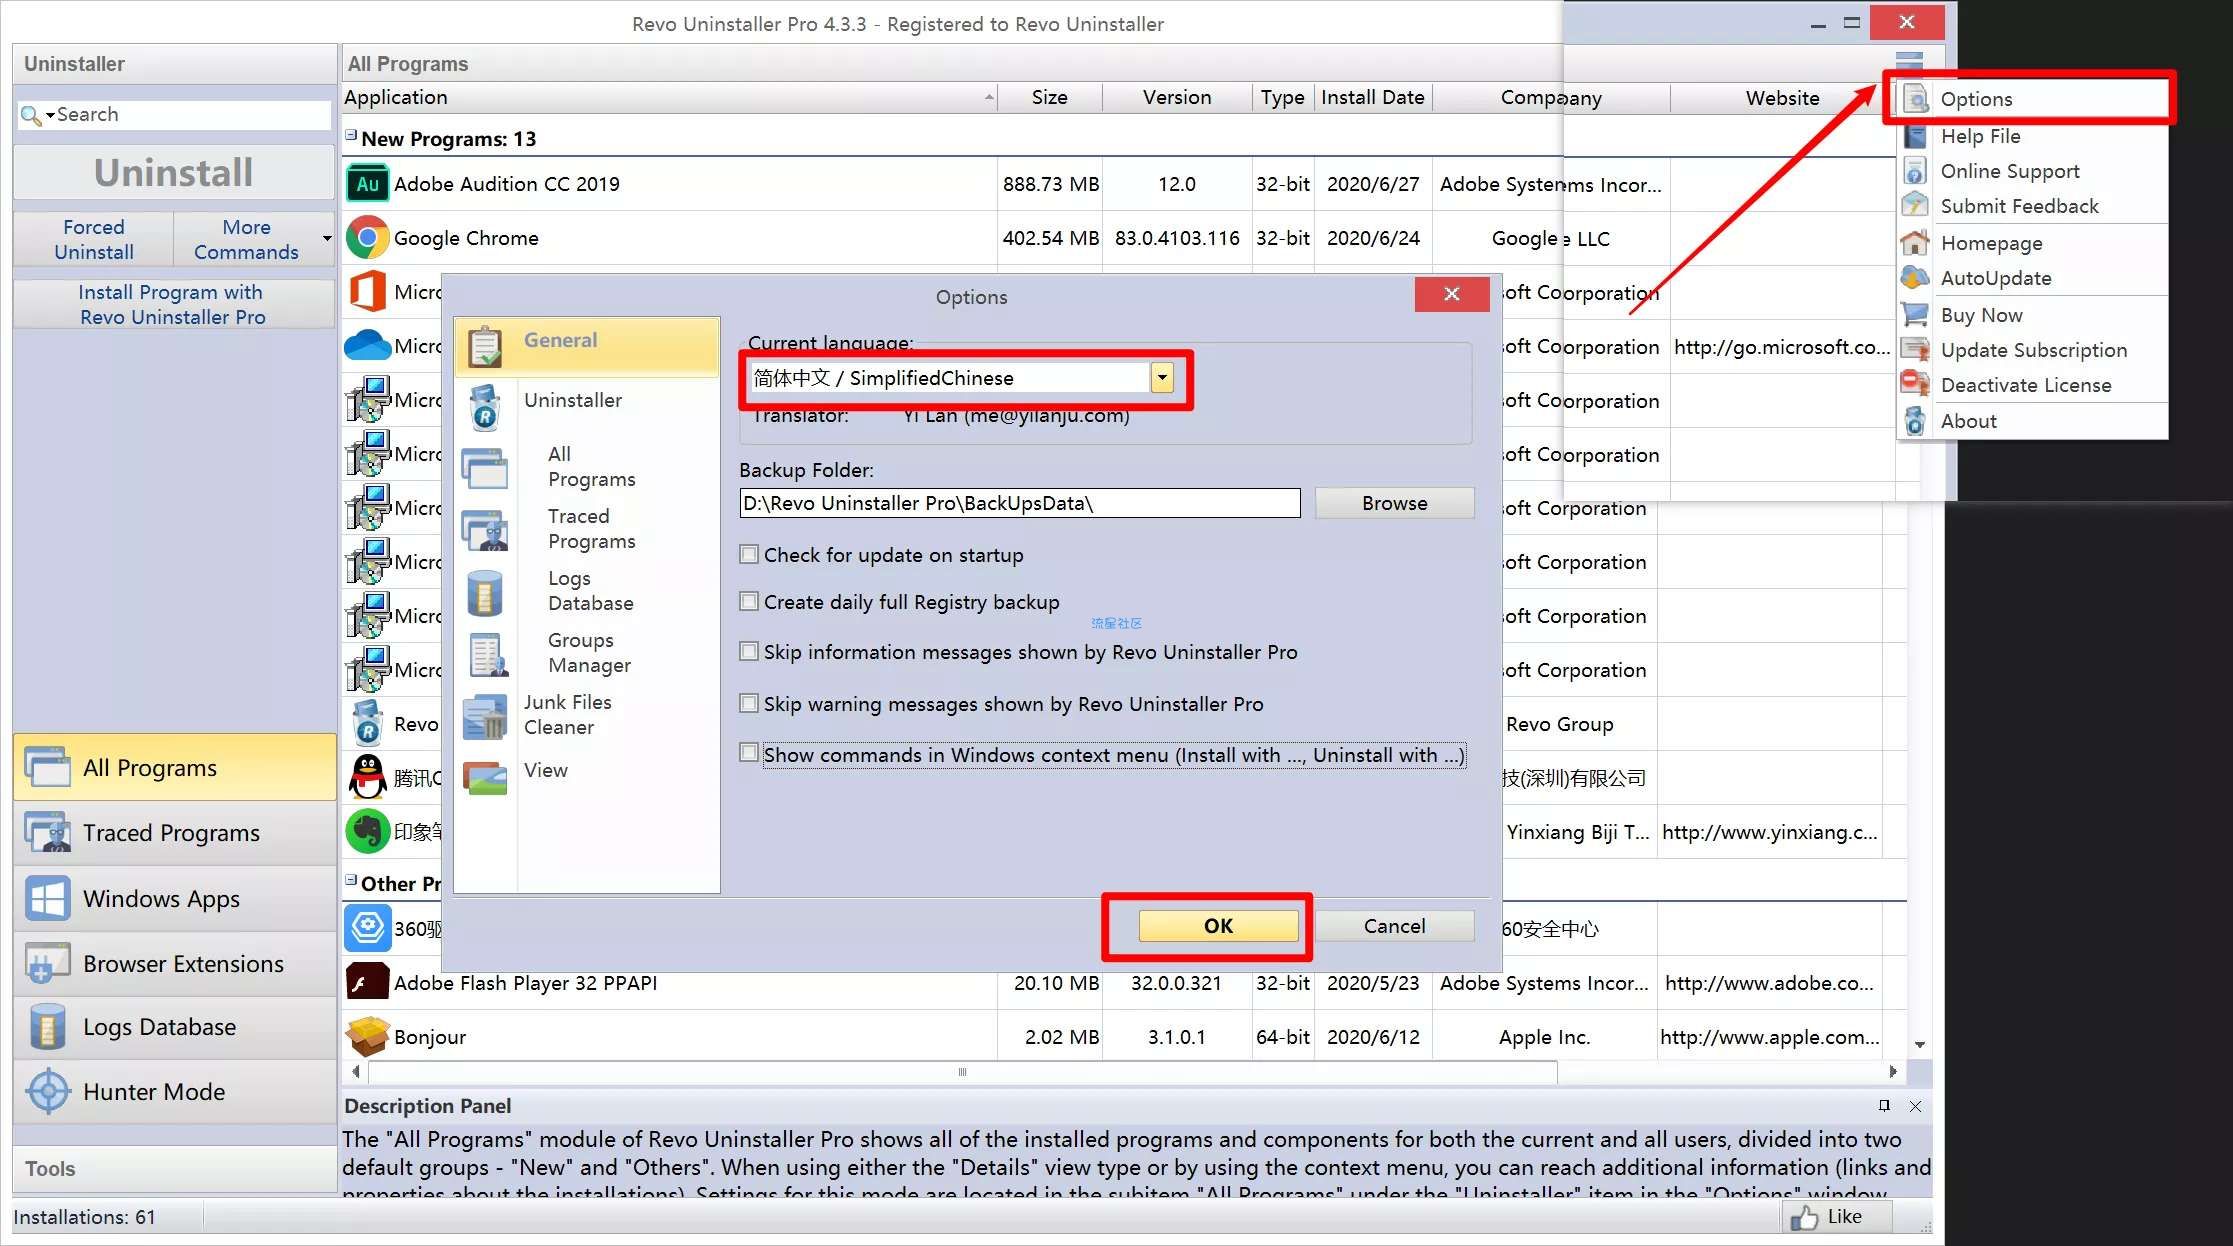Select View icon in Options sidebar
The width and height of the screenshot is (2233, 1246).
coord(486,777)
